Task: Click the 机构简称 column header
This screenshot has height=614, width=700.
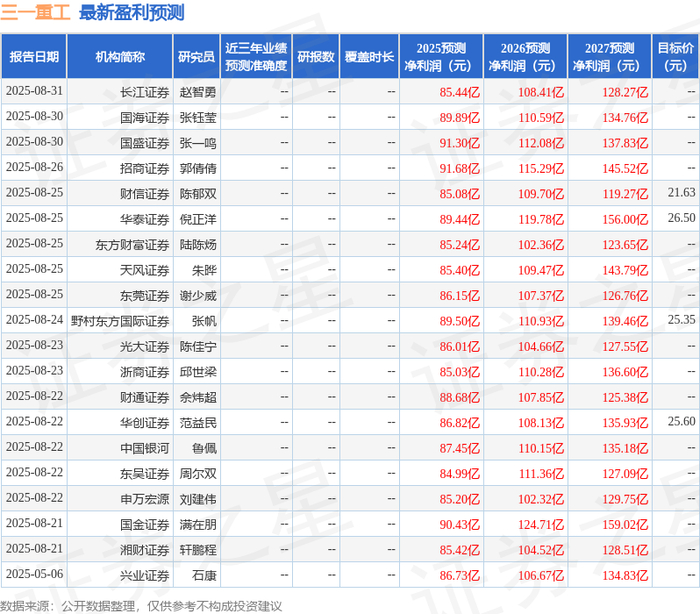Action: coord(120,57)
